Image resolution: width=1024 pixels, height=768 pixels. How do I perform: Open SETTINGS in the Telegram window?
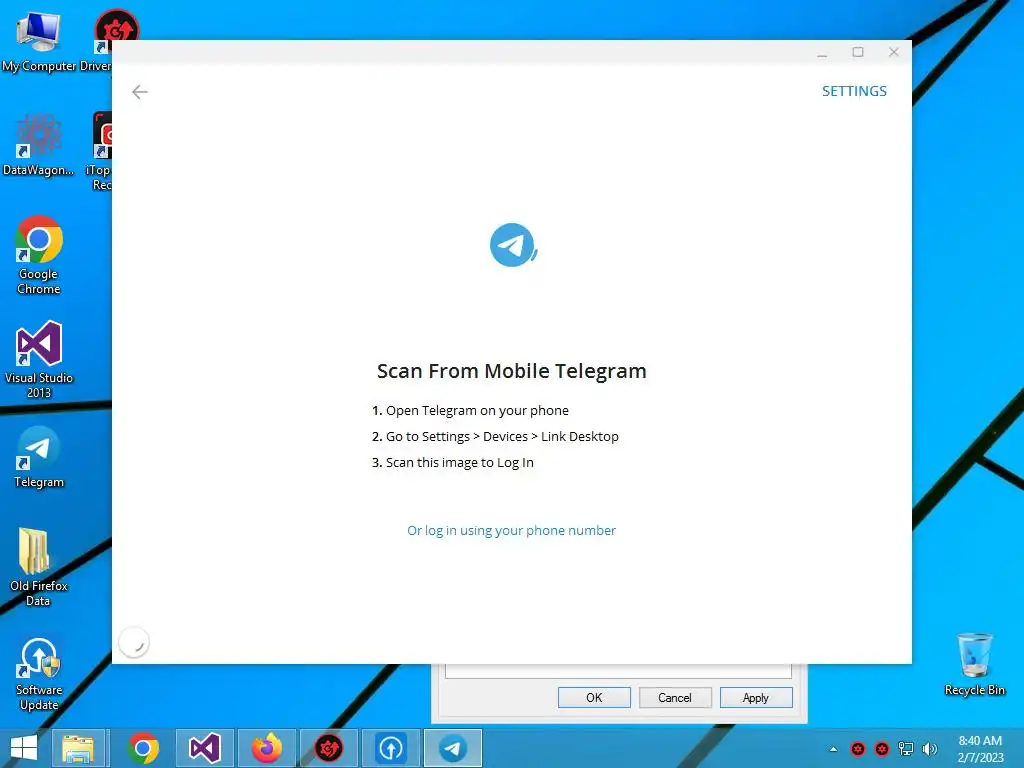coord(854,91)
